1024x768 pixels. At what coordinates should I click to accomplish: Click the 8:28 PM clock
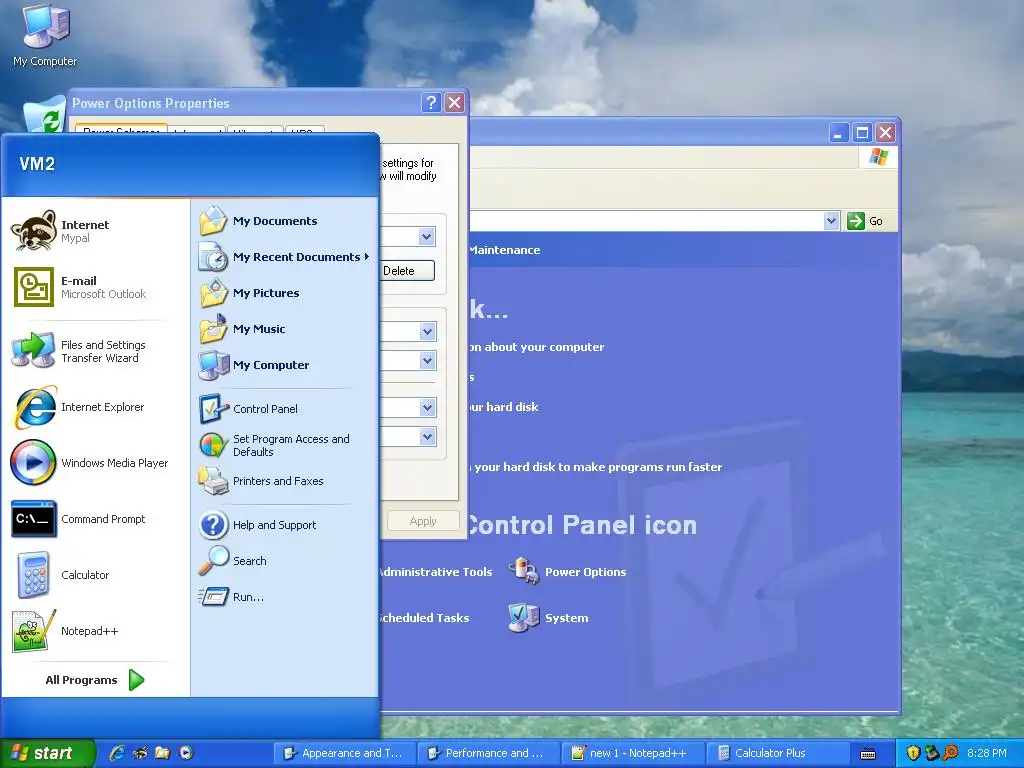point(987,753)
